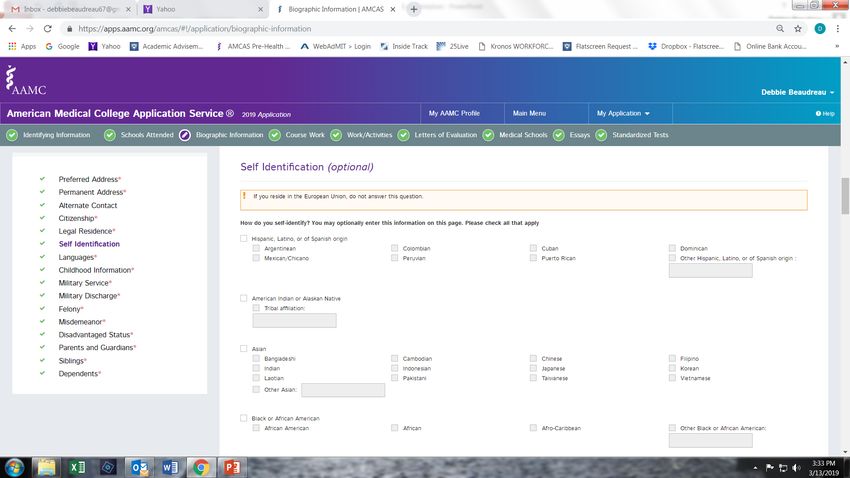Check the Colombian checkbox
The image size is (850, 478).
click(x=395, y=248)
